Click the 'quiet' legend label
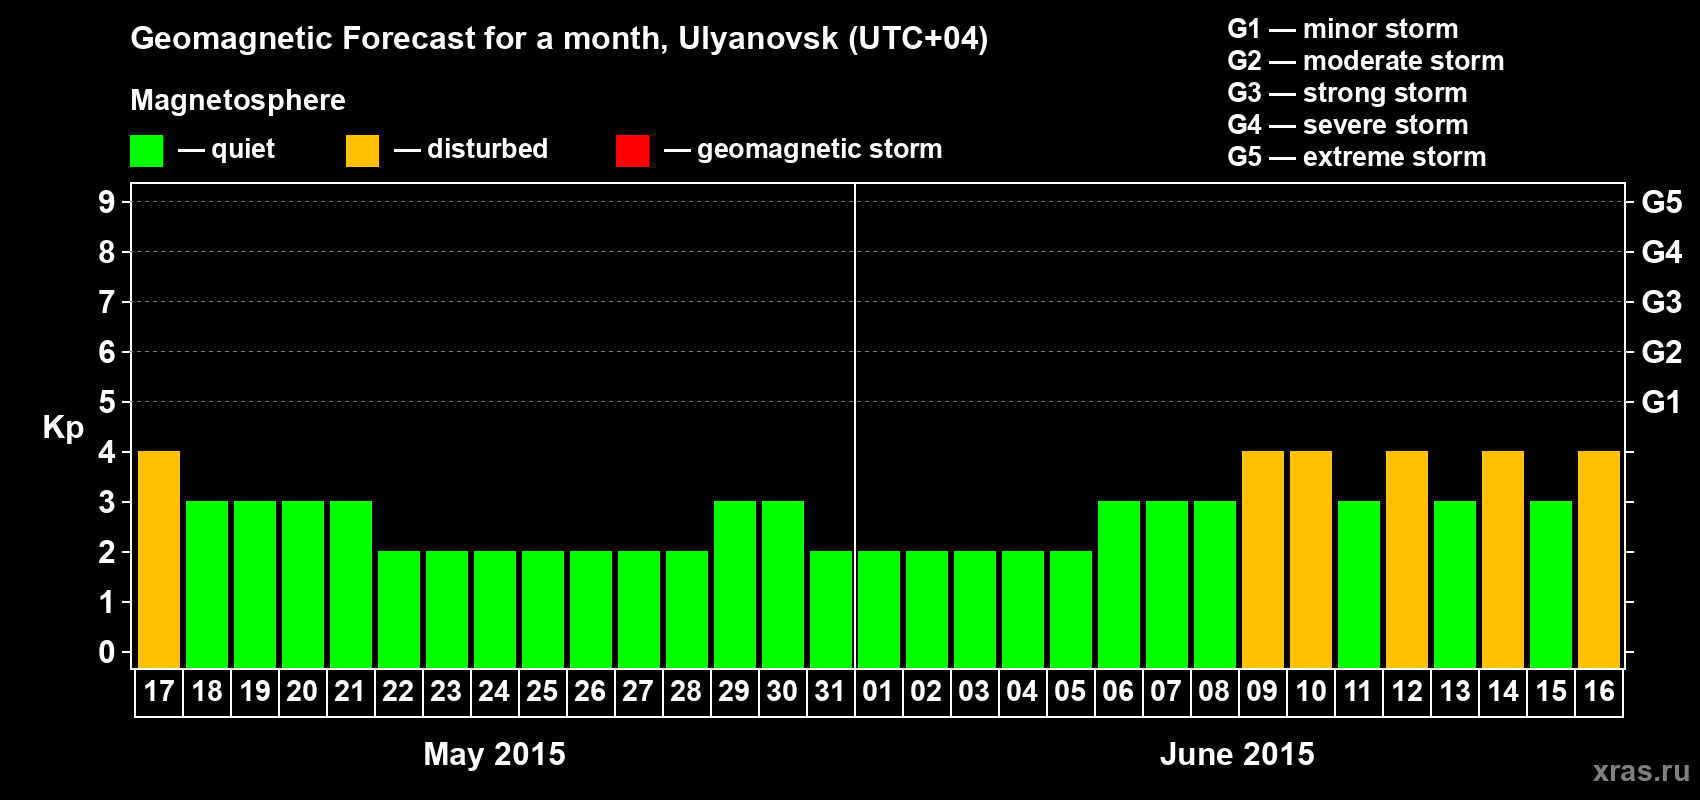This screenshot has width=1700, height=800. pyautogui.click(x=243, y=150)
